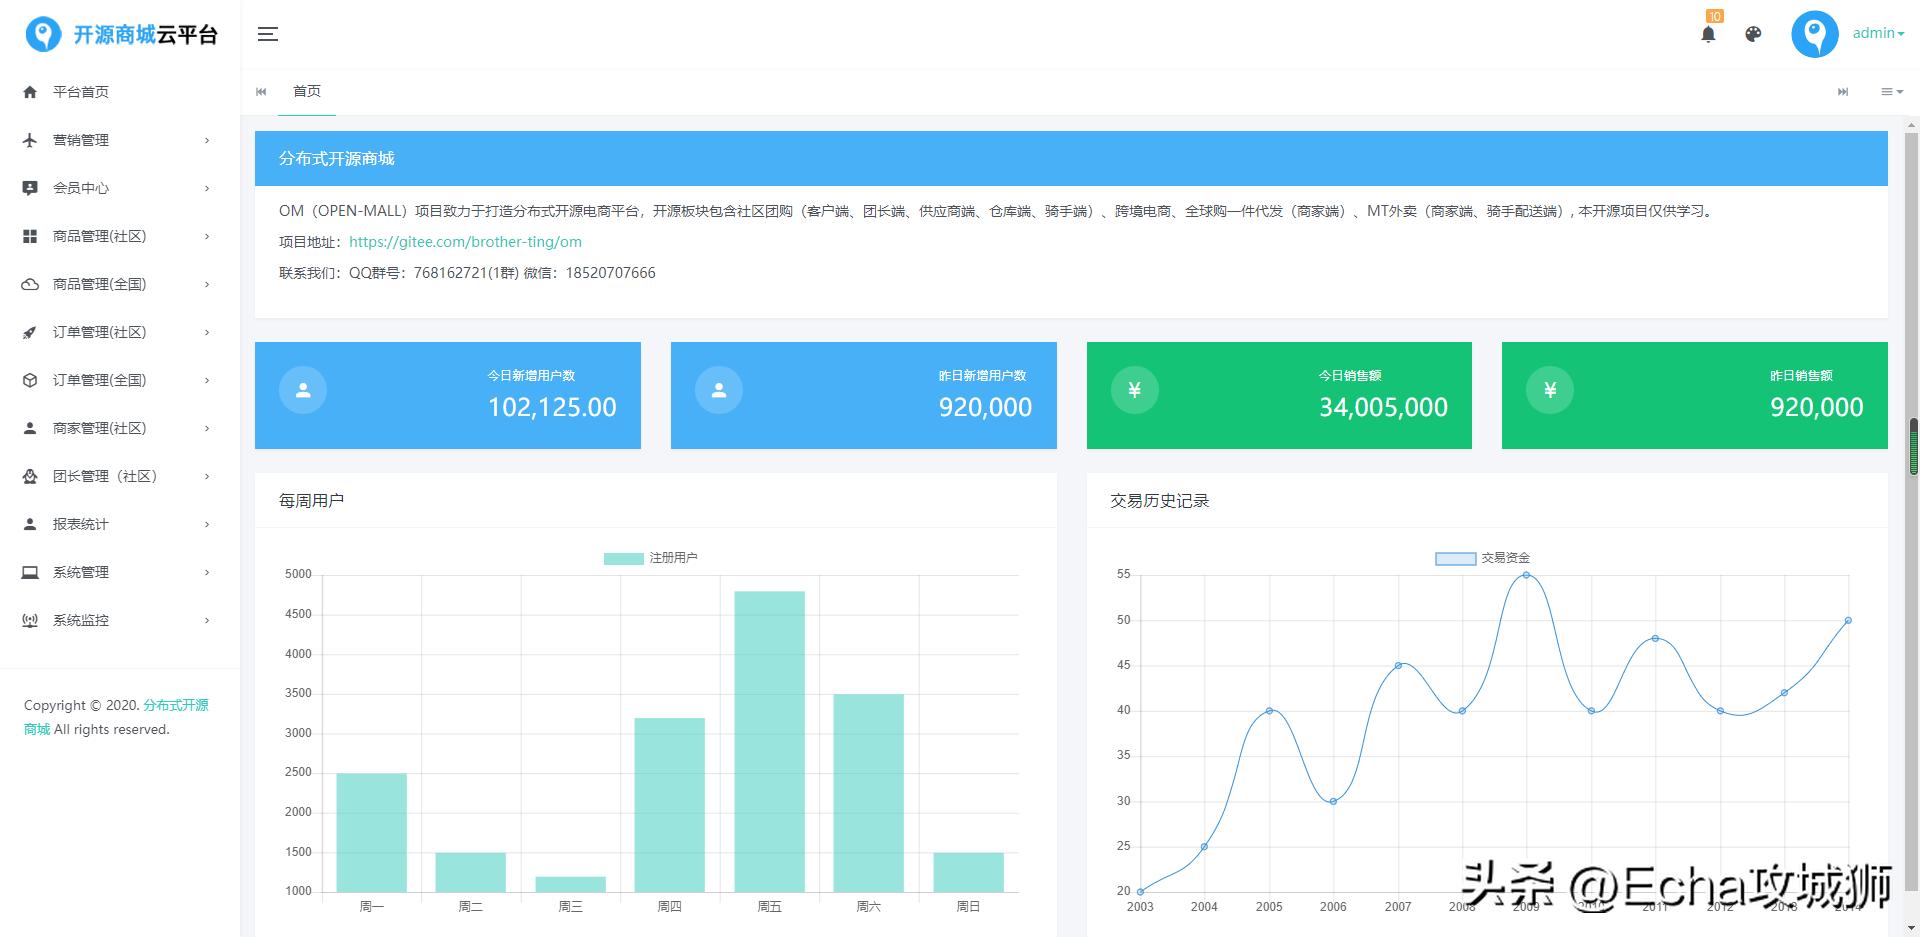
Task: Open the tab options dropdown menu
Action: click(x=1891, y=92)
